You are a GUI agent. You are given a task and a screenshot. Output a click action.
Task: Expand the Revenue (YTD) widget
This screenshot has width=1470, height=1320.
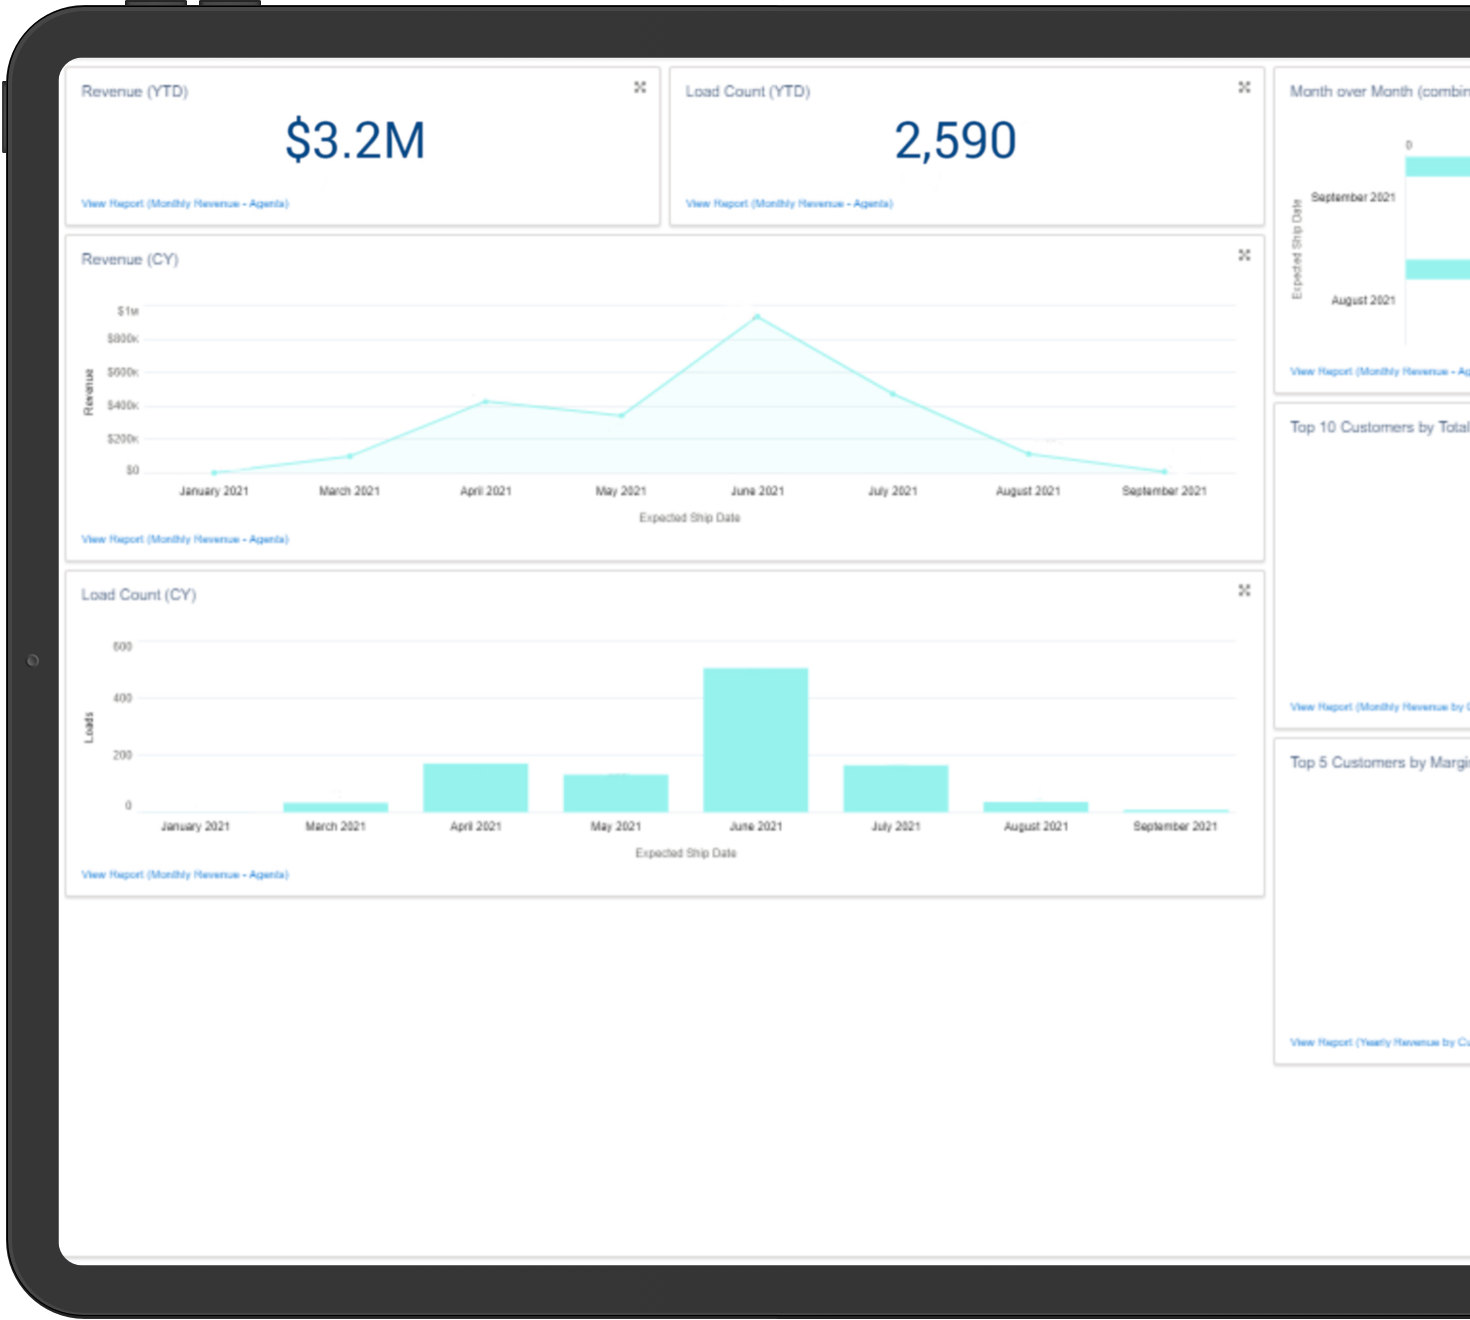(x=640, y=88)
